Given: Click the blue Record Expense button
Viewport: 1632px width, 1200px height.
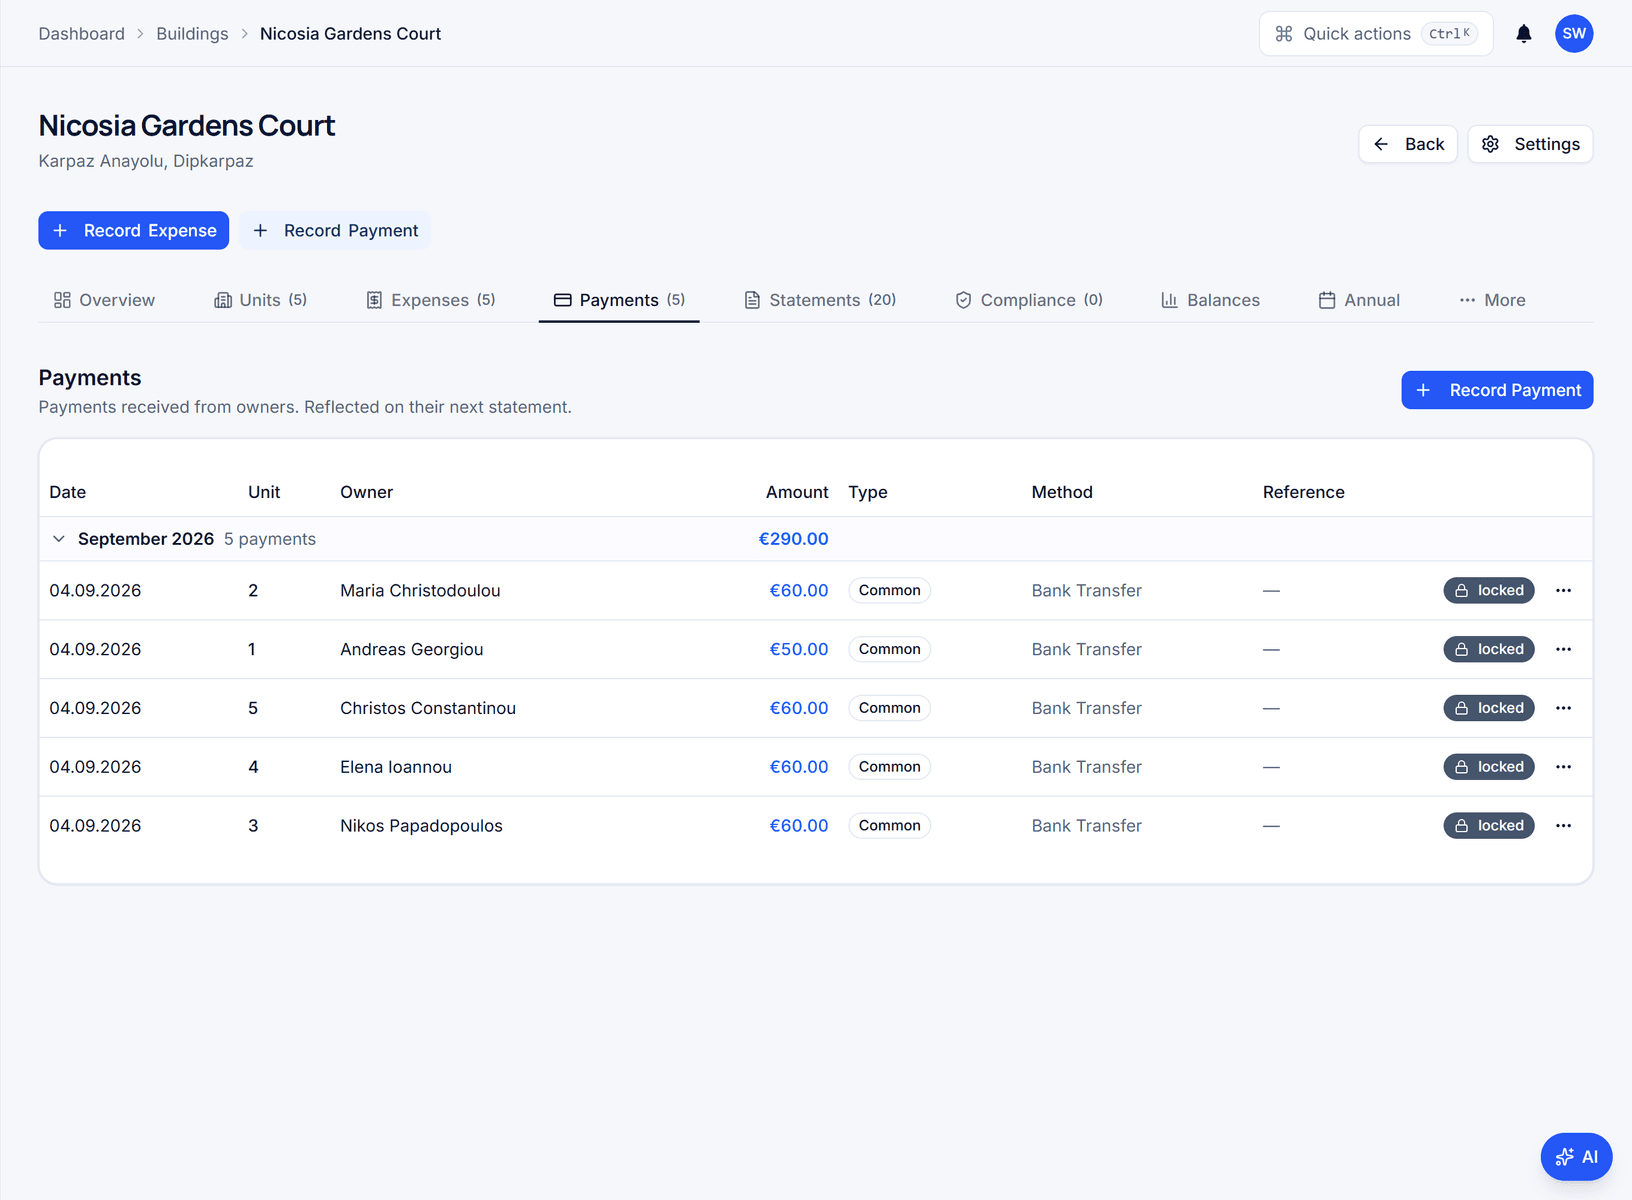Looking at the screenshot, I should (134, 231).
